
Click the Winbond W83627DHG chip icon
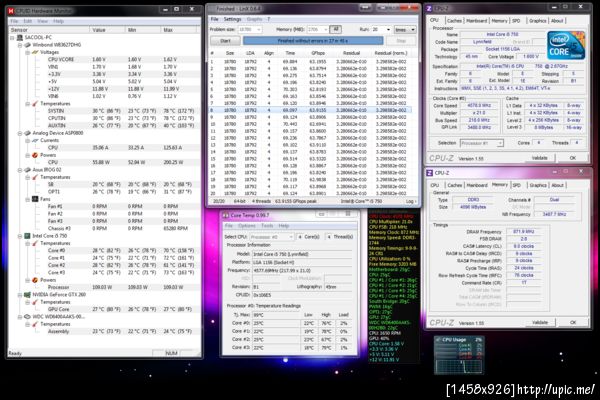pos(27,45)
